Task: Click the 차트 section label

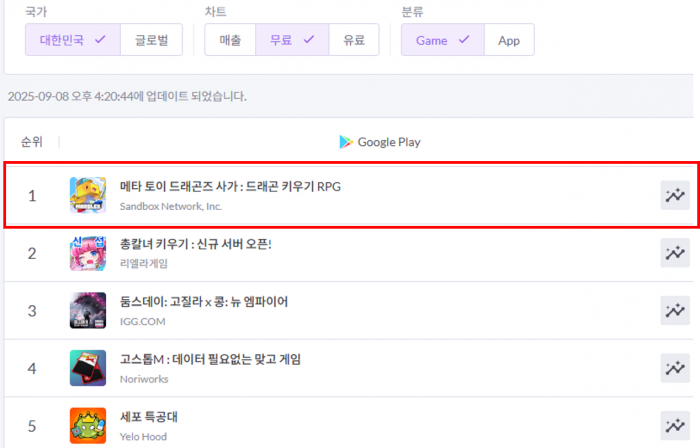Action: [216, 11]
